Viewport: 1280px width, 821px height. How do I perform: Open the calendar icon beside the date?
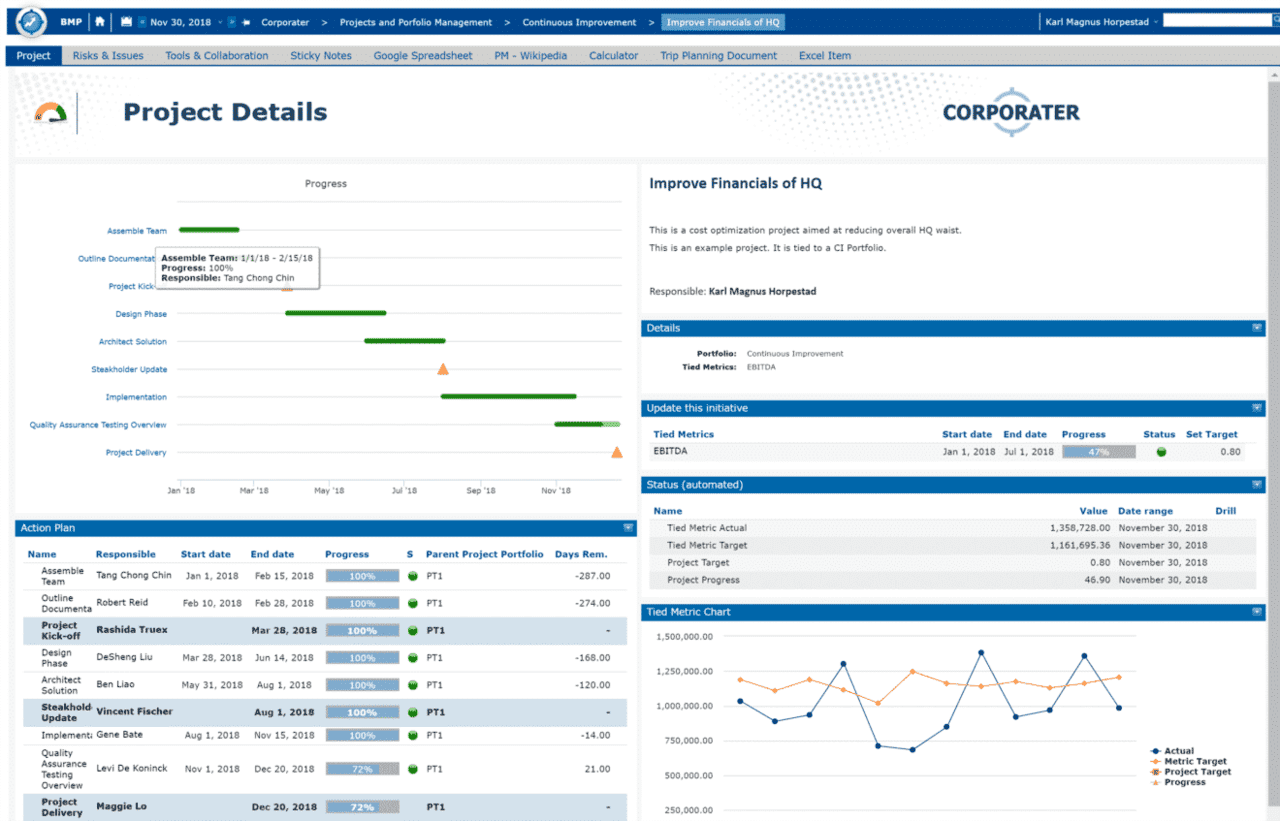[126, 22]
